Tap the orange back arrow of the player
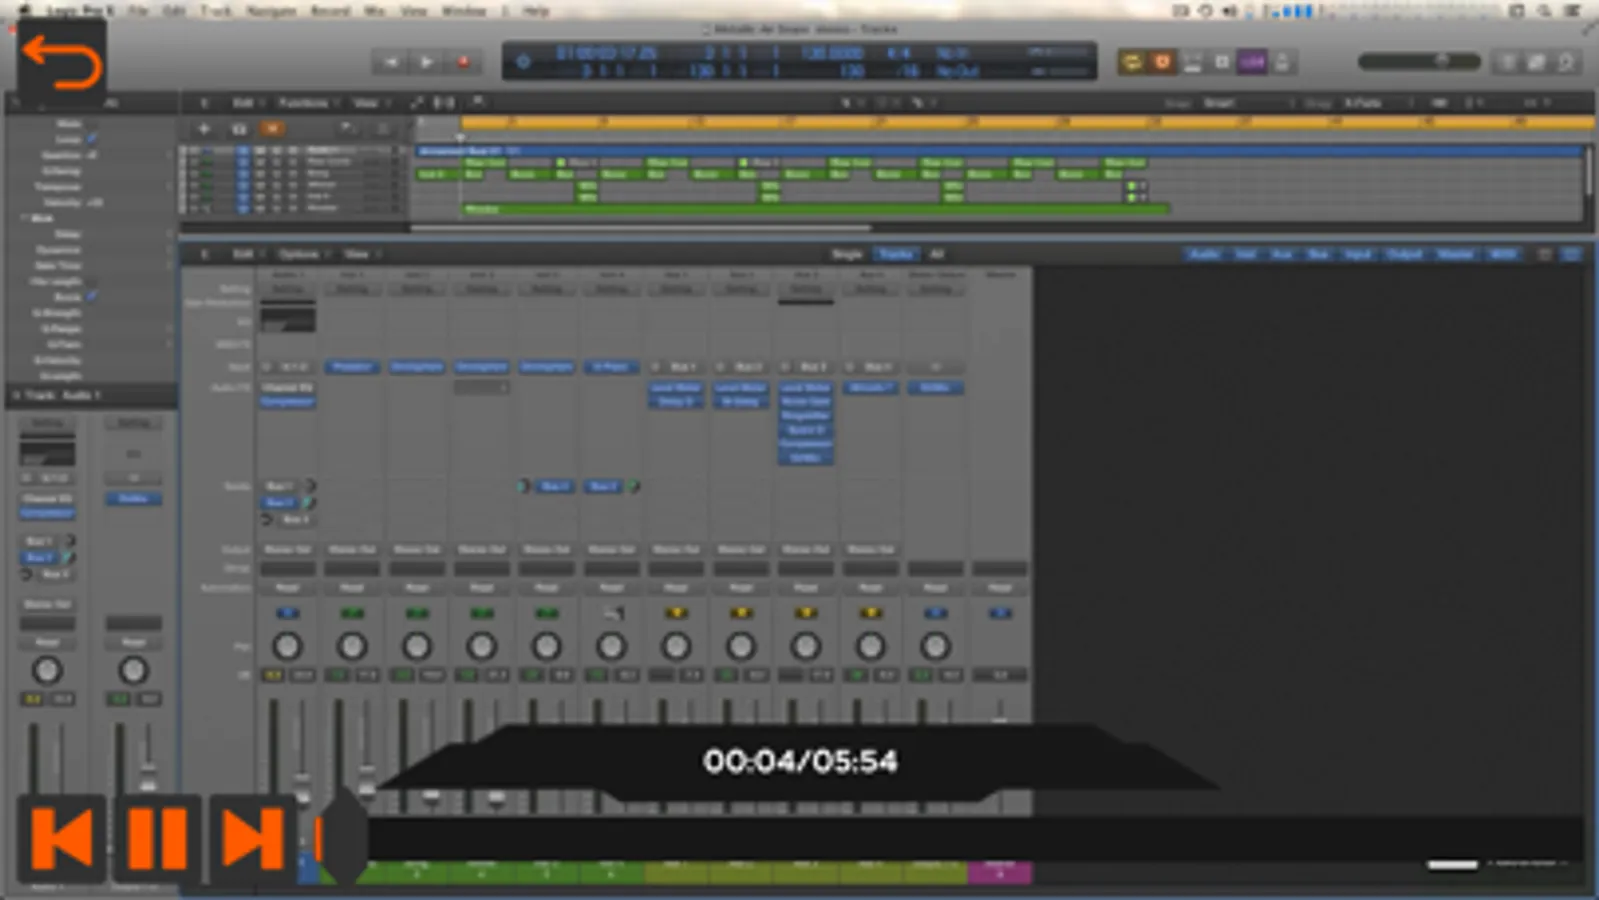This screenshot has height=900, width=1599. (x=61, y=62)
